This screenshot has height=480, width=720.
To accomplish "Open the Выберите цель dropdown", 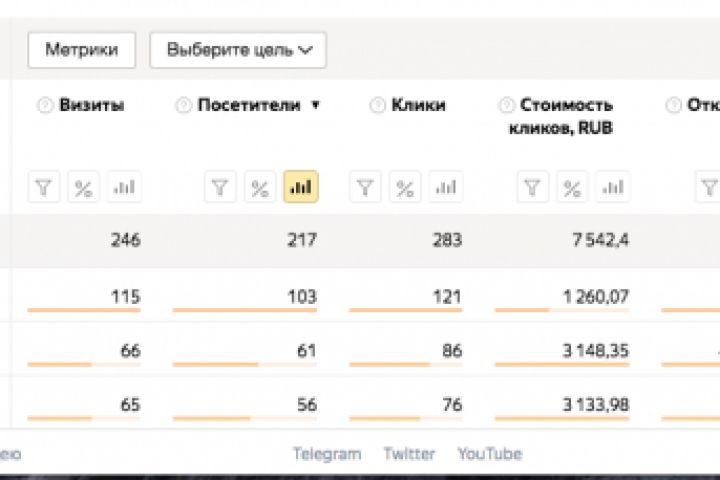I will [x=238, y=49].
